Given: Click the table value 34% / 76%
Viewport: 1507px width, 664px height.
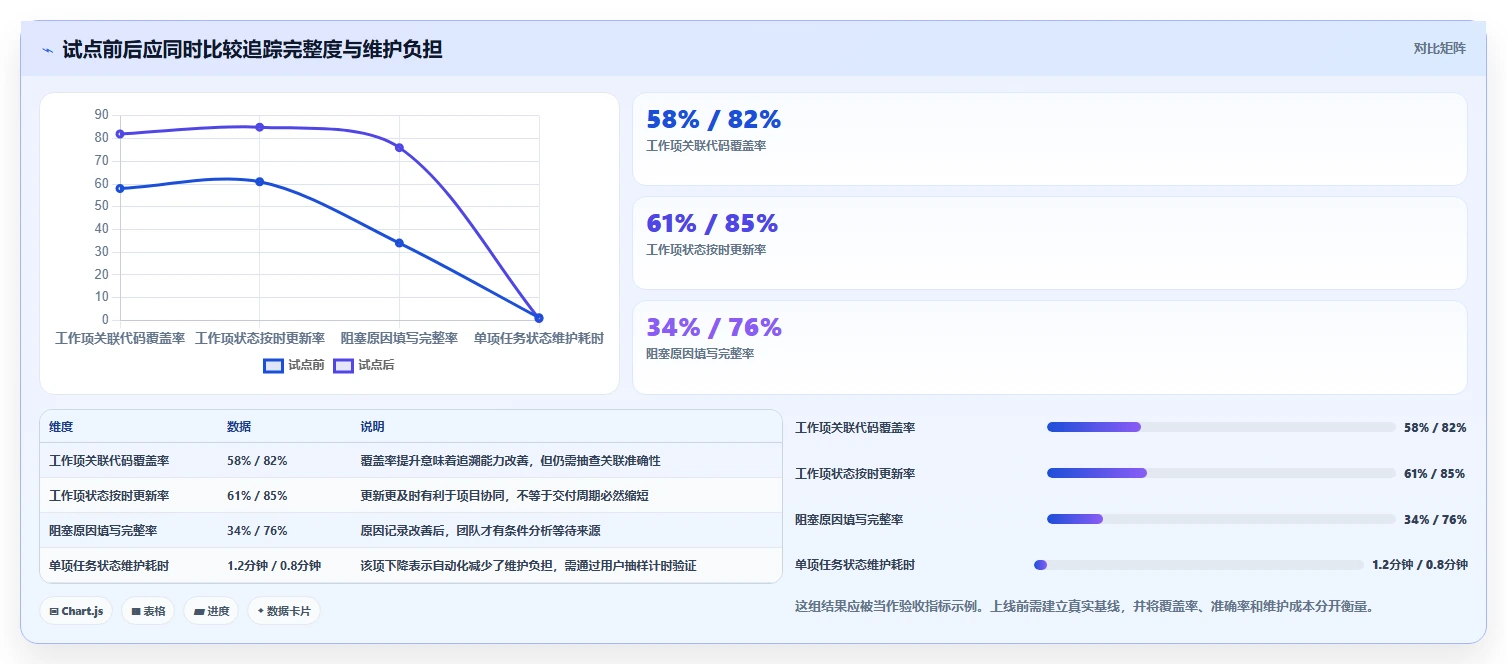Looking at the screenshot, I should [257, 531].
